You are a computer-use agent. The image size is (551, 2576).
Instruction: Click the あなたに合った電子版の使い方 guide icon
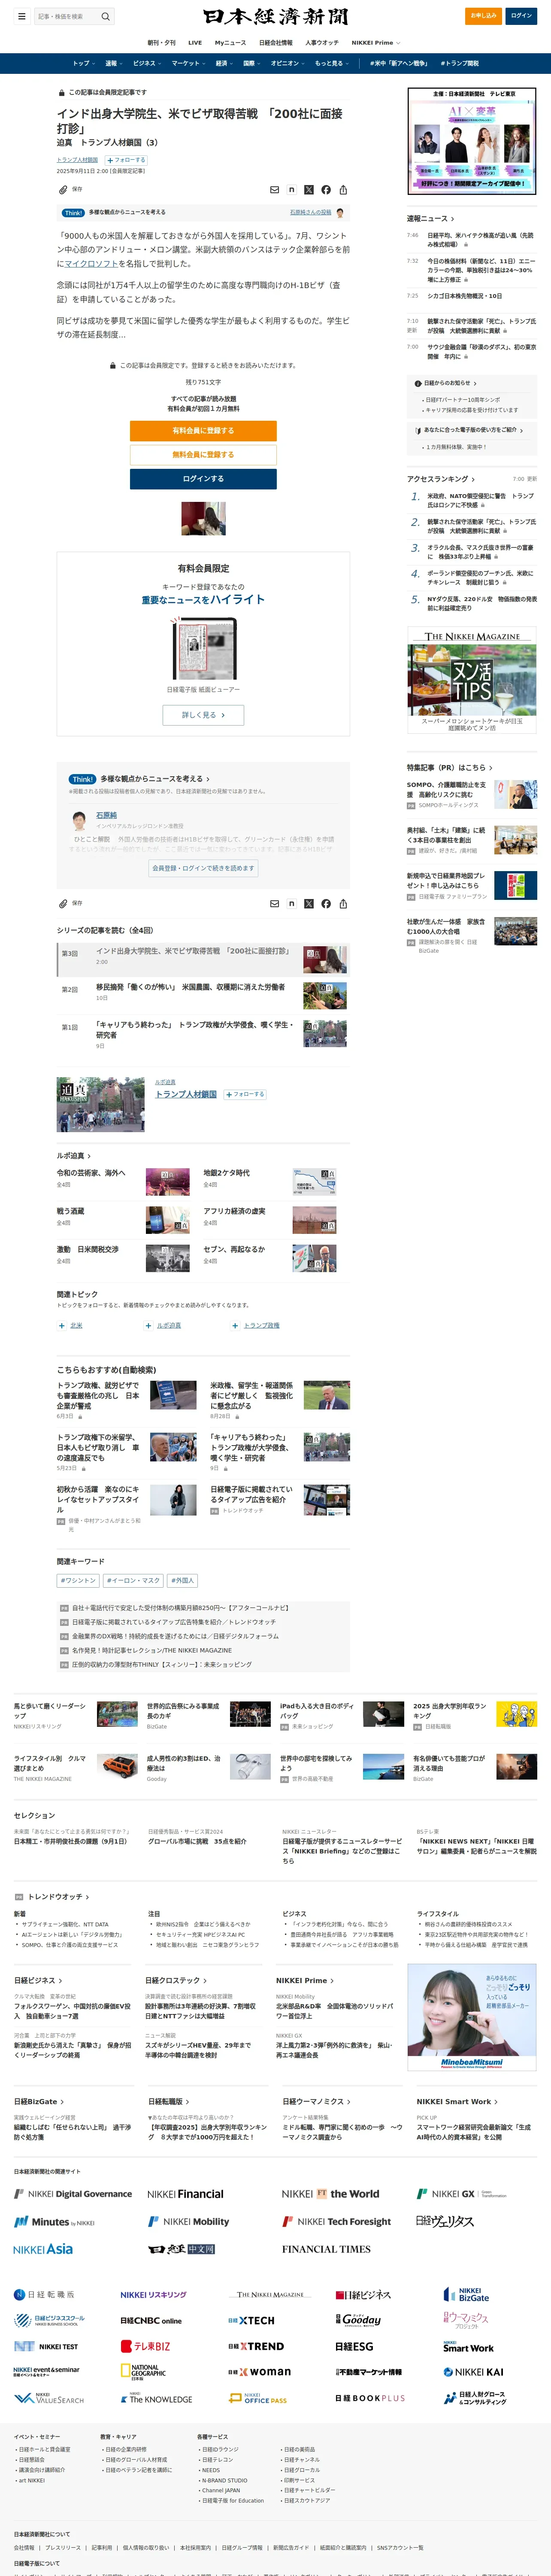point(418,430)
